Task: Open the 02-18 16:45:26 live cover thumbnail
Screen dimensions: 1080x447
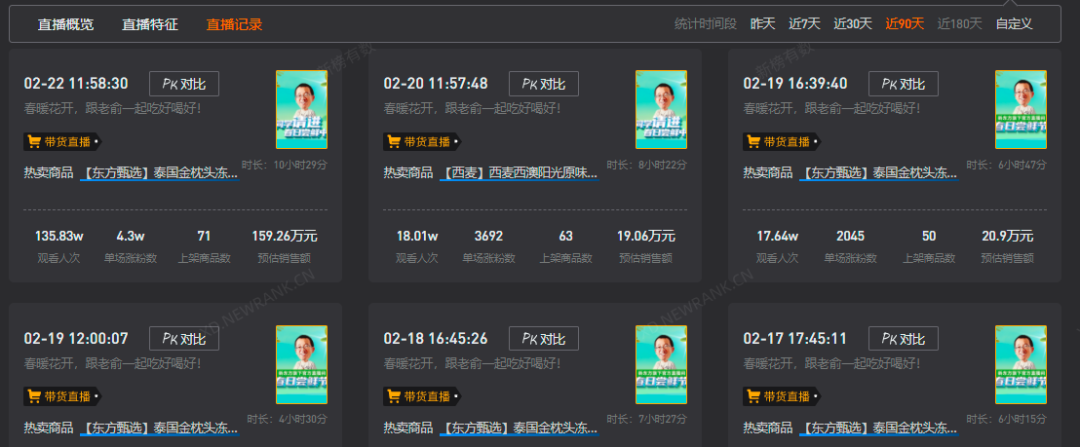Action: (661, 364)
